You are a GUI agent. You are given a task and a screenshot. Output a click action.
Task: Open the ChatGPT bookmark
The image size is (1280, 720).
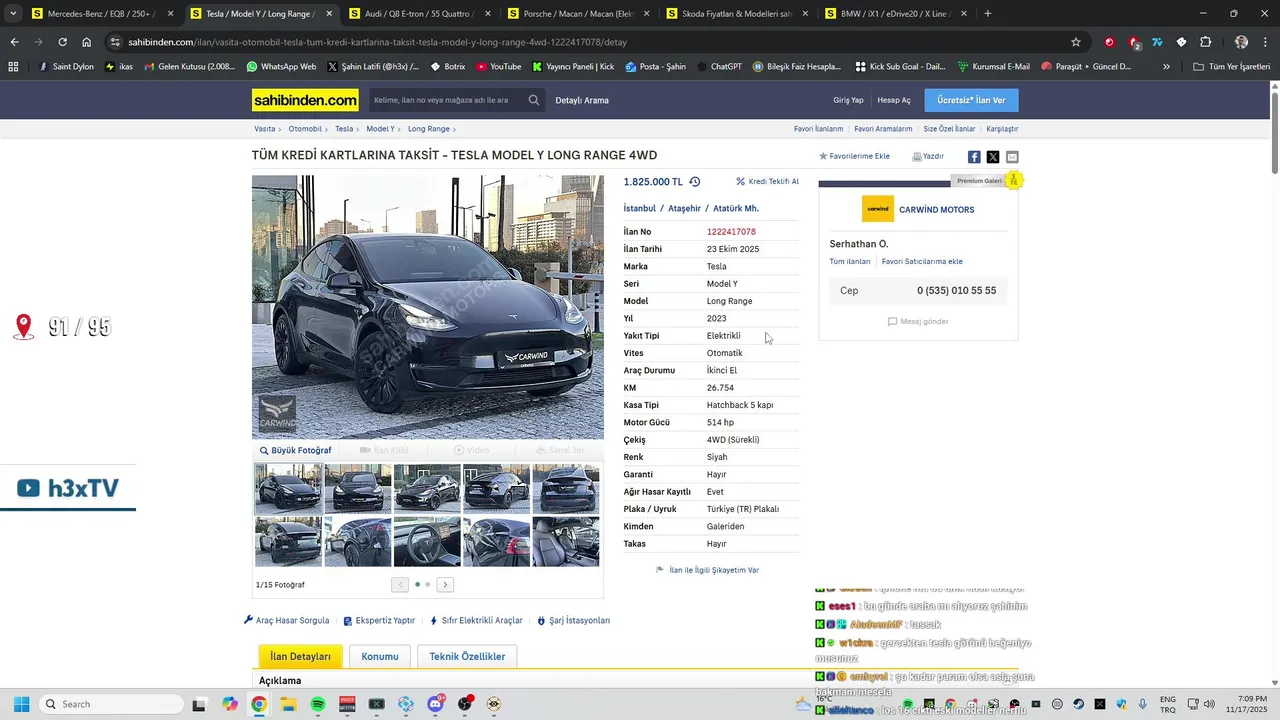tap(718, 66)
